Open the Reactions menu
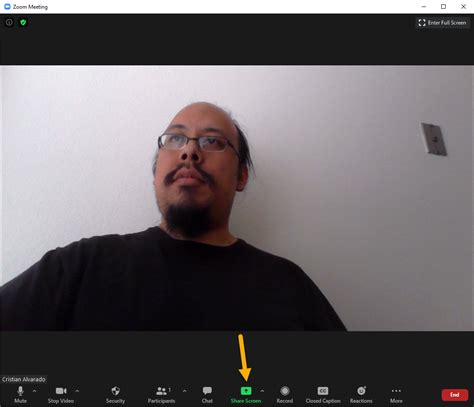The image size is (474, 407). tap(361, 394)
